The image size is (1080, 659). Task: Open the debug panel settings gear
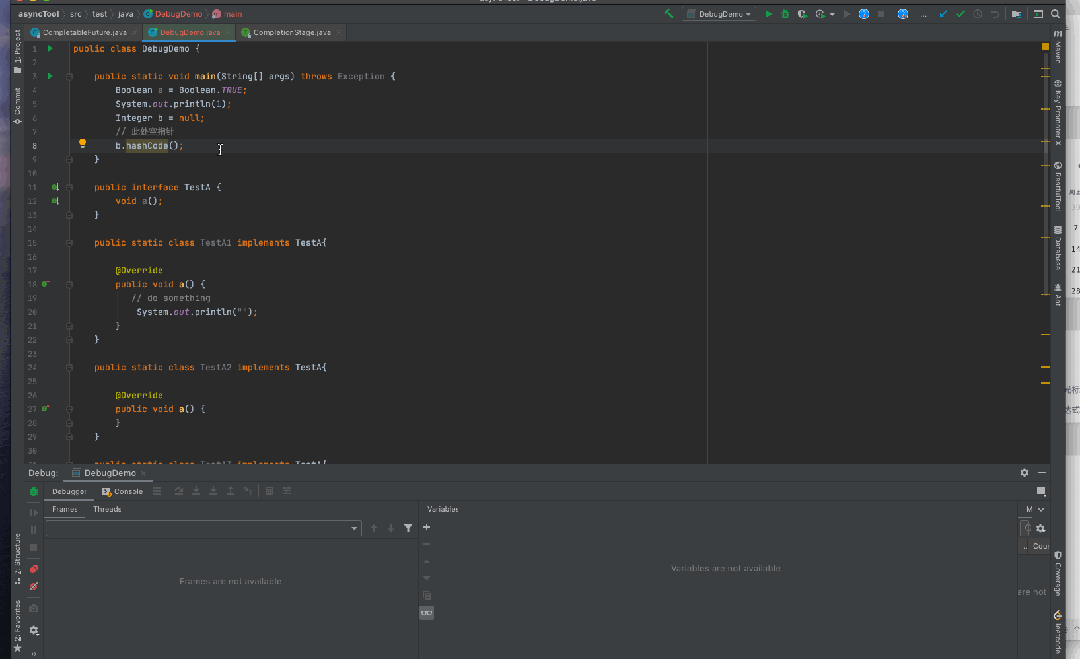(x=1024, y=472)
